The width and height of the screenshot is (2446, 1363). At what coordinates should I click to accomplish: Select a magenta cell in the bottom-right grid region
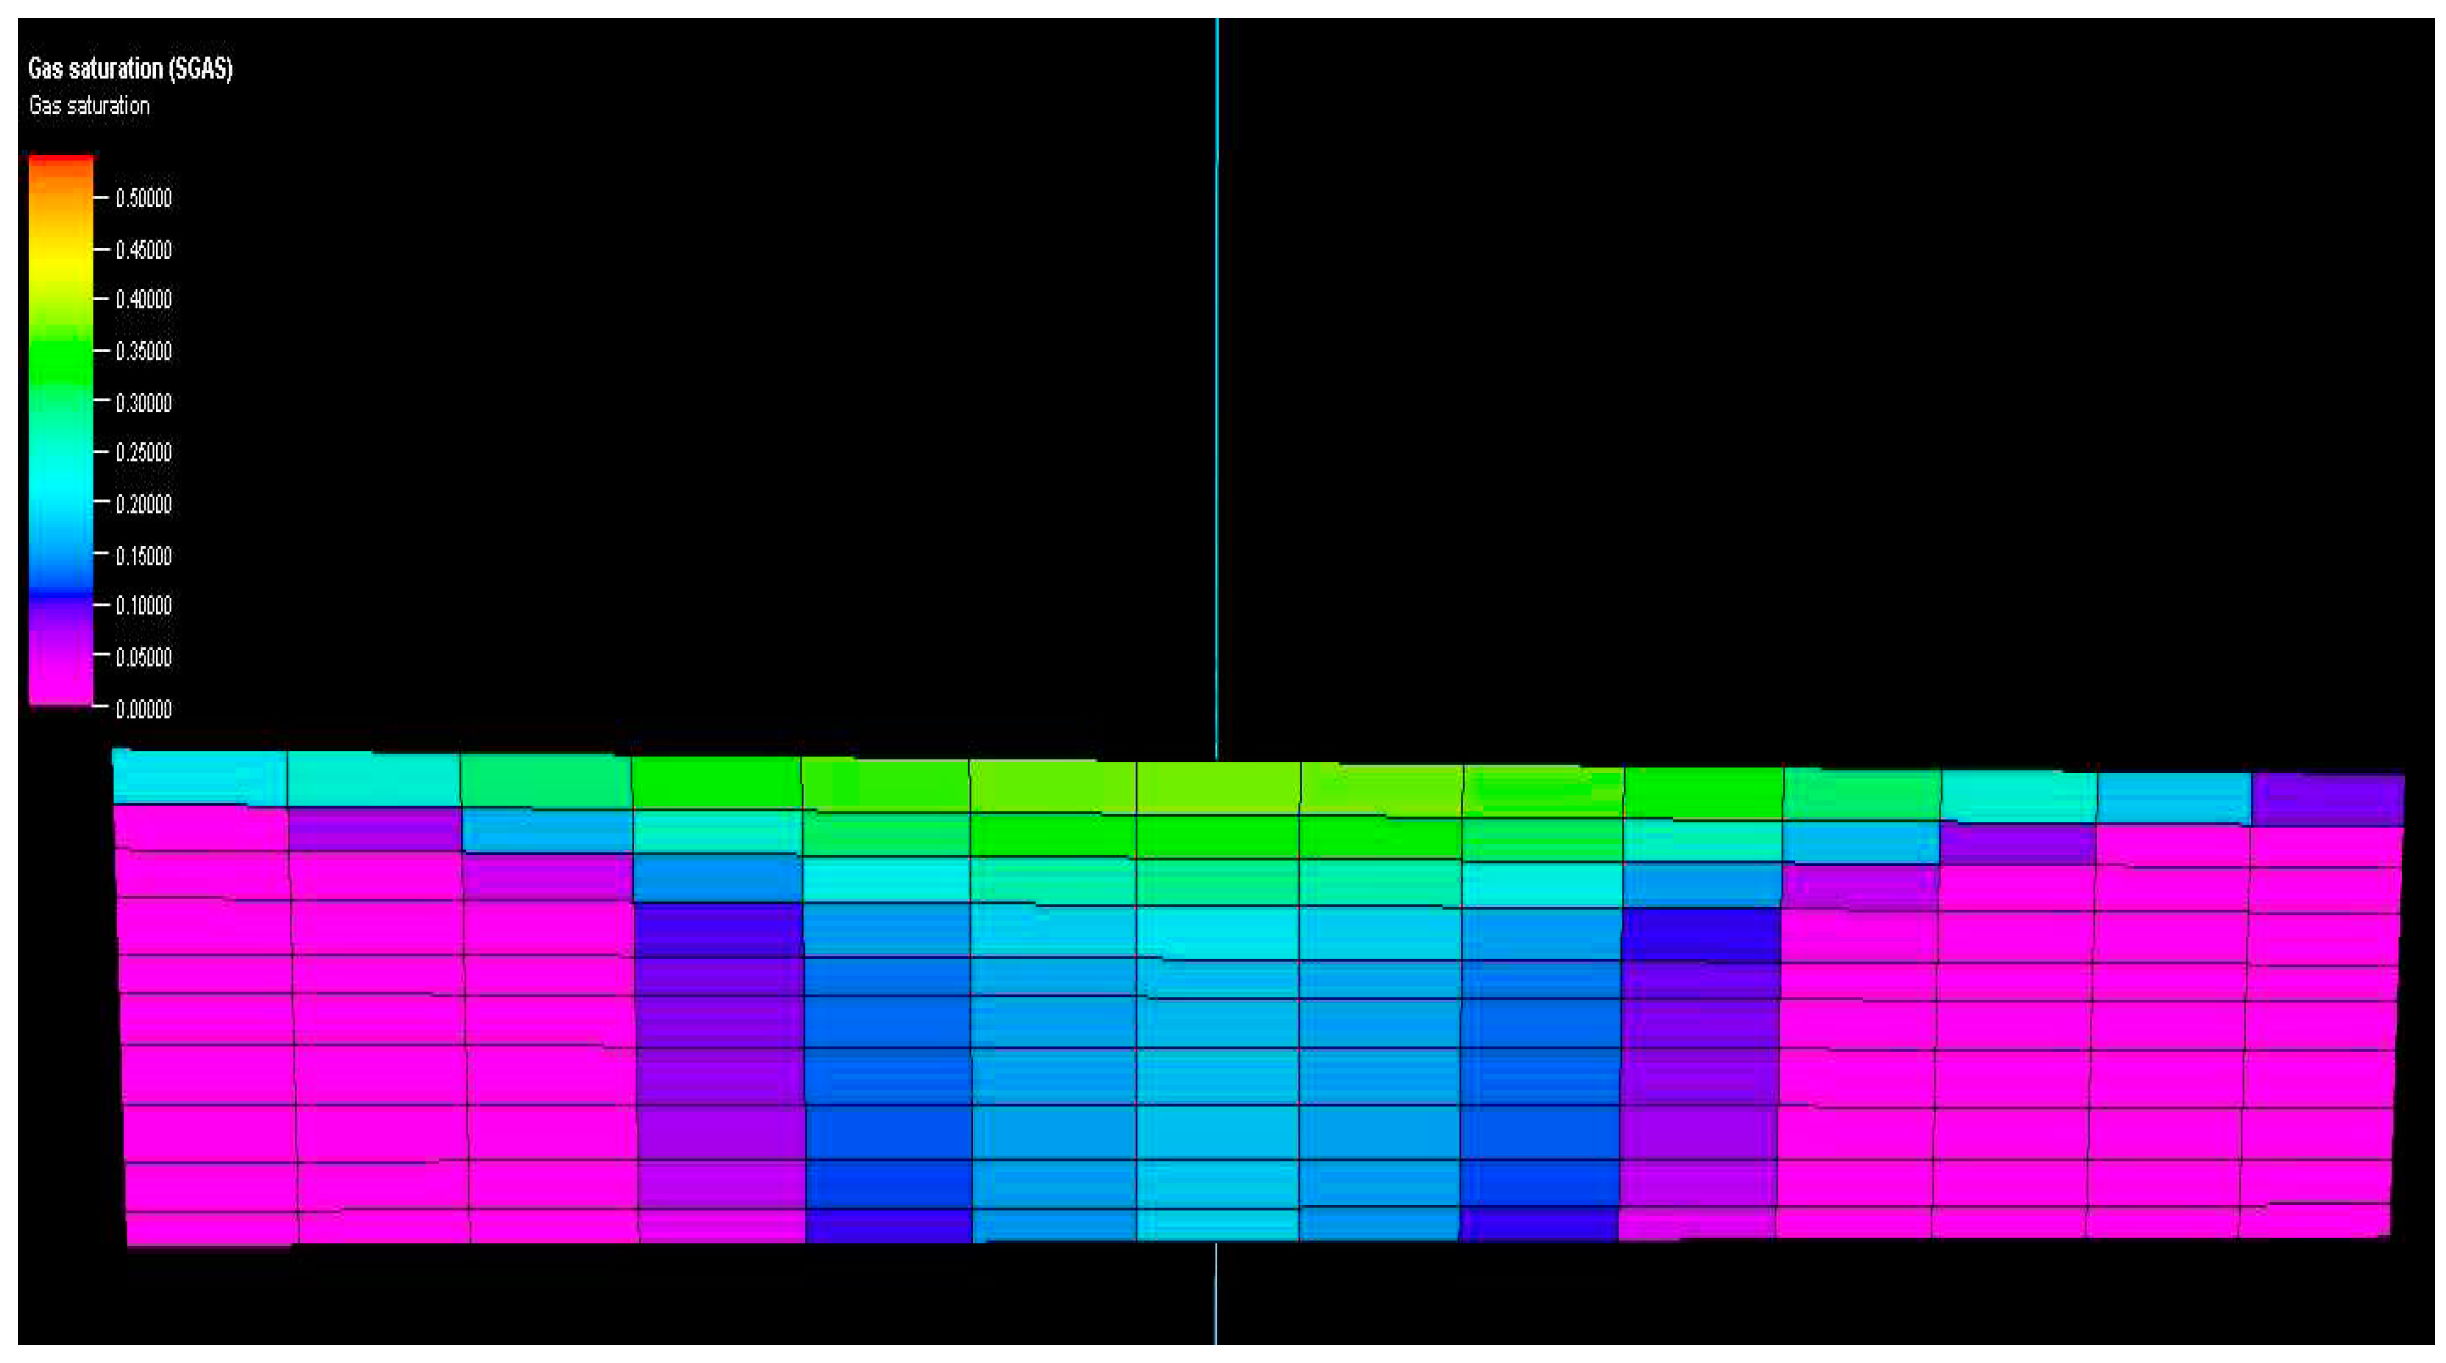tap(2200, 1150)
